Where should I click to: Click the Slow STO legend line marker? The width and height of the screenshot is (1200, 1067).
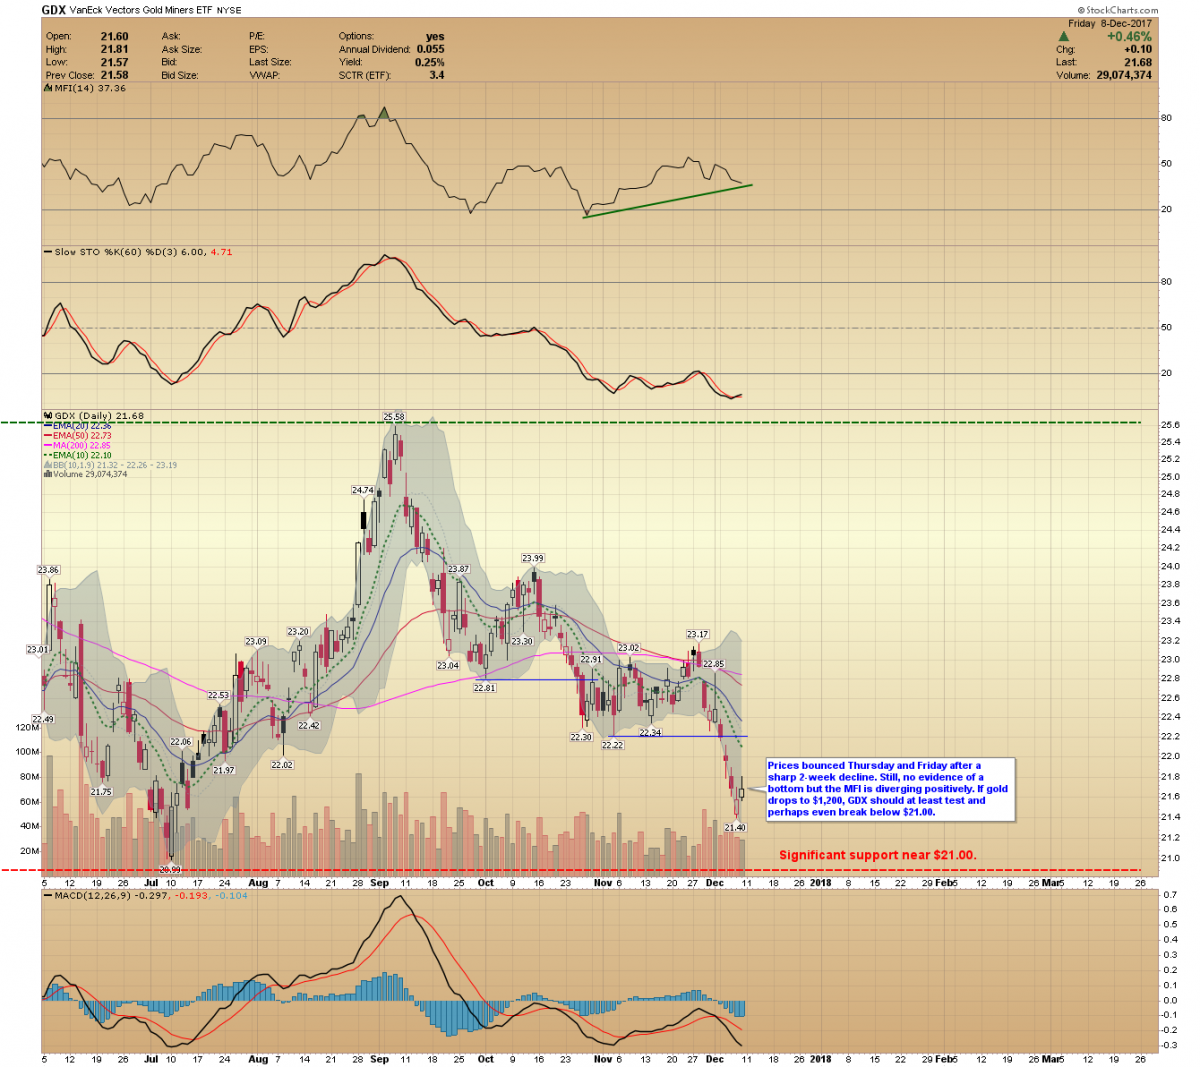47,252
